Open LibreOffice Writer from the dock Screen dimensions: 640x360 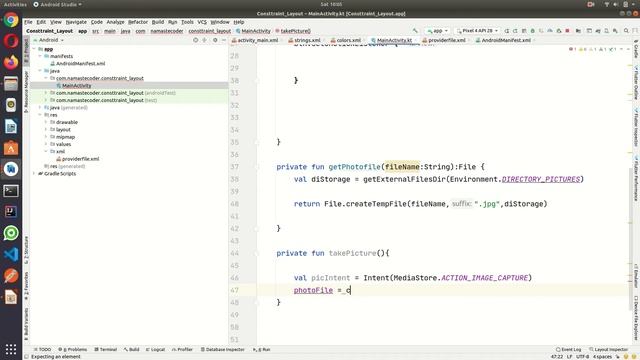11,127
